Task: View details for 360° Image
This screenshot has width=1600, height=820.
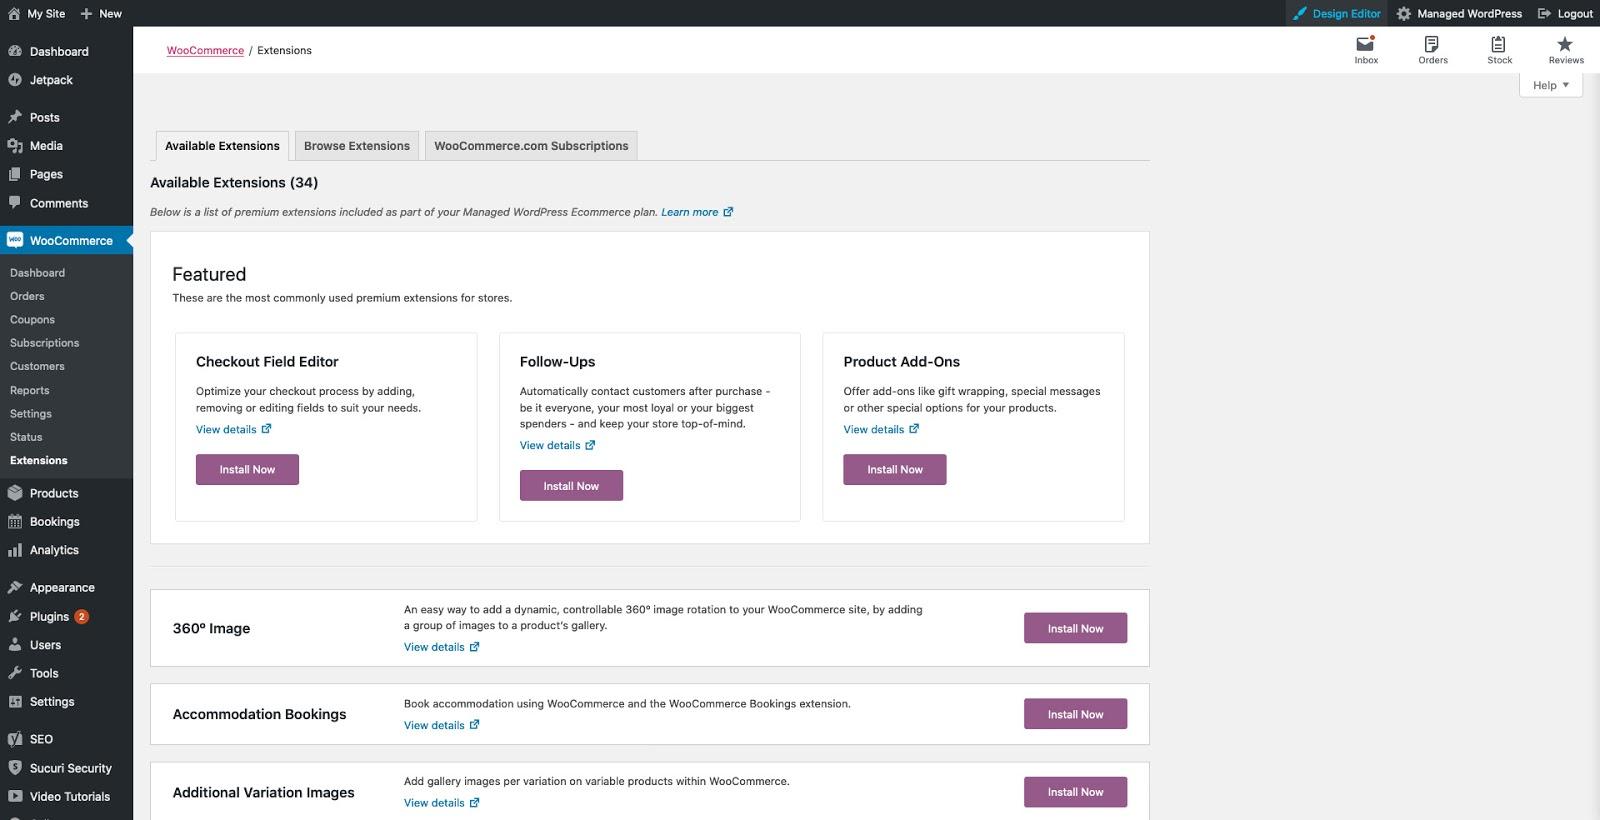Action: tap(441, 647)
